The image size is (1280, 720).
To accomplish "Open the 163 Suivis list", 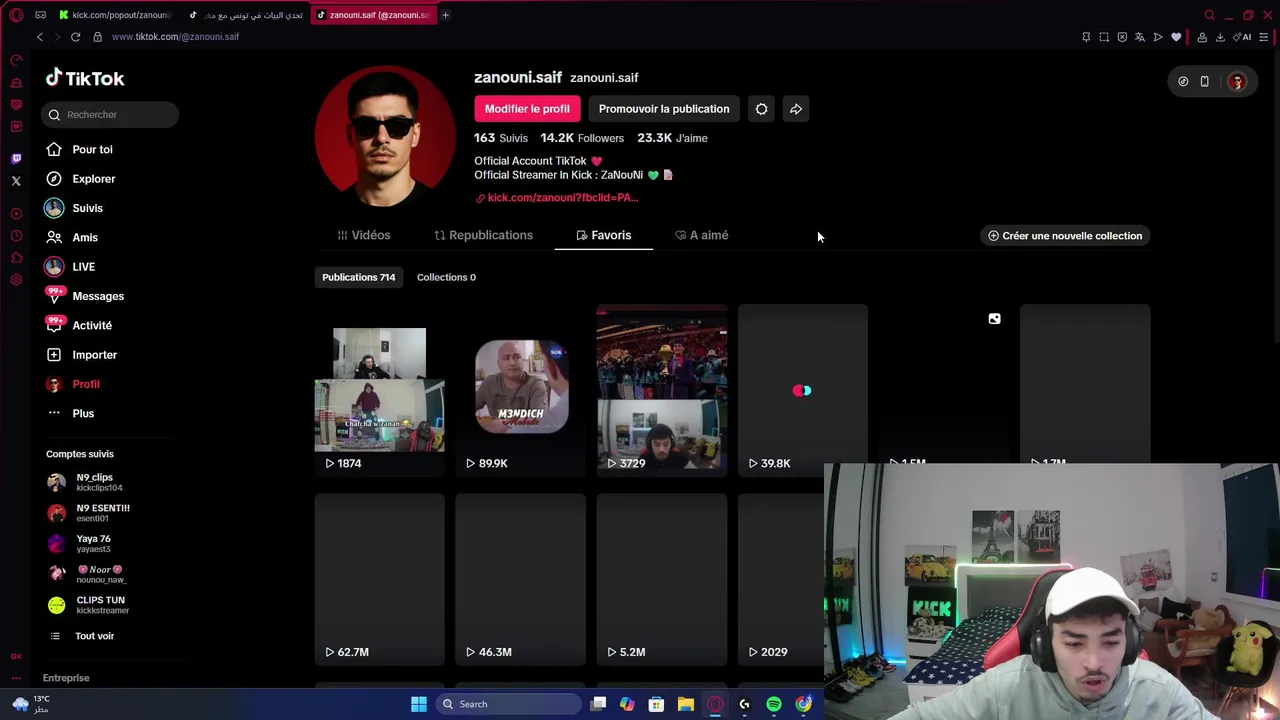I will coord(501,138).
